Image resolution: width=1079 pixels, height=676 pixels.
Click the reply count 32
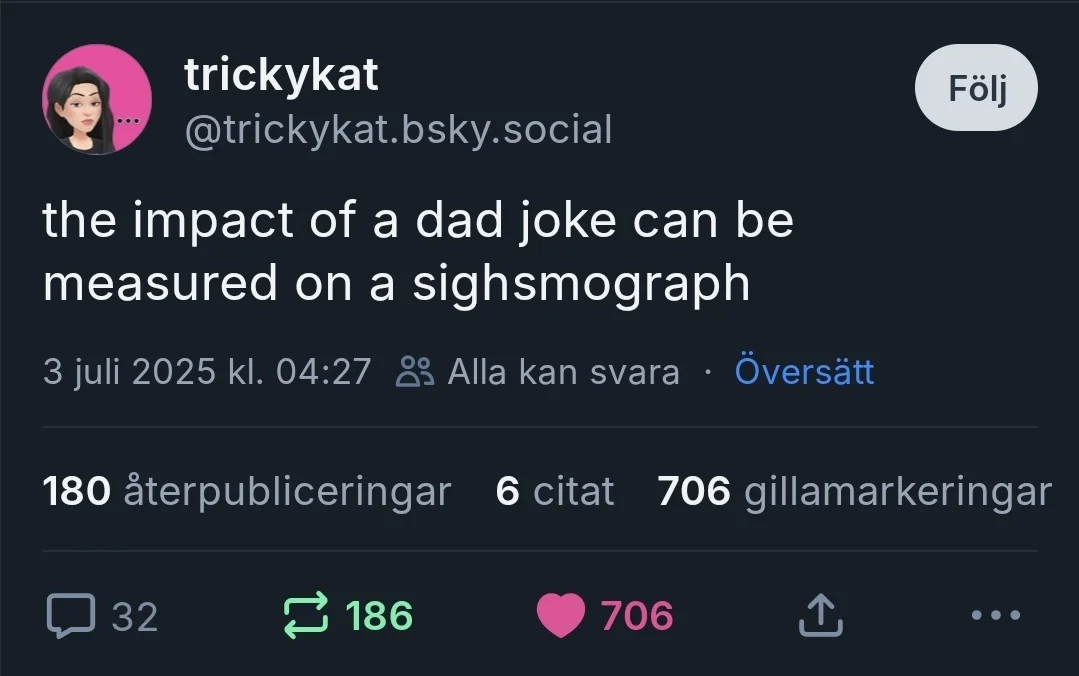[x=135, y=616]
